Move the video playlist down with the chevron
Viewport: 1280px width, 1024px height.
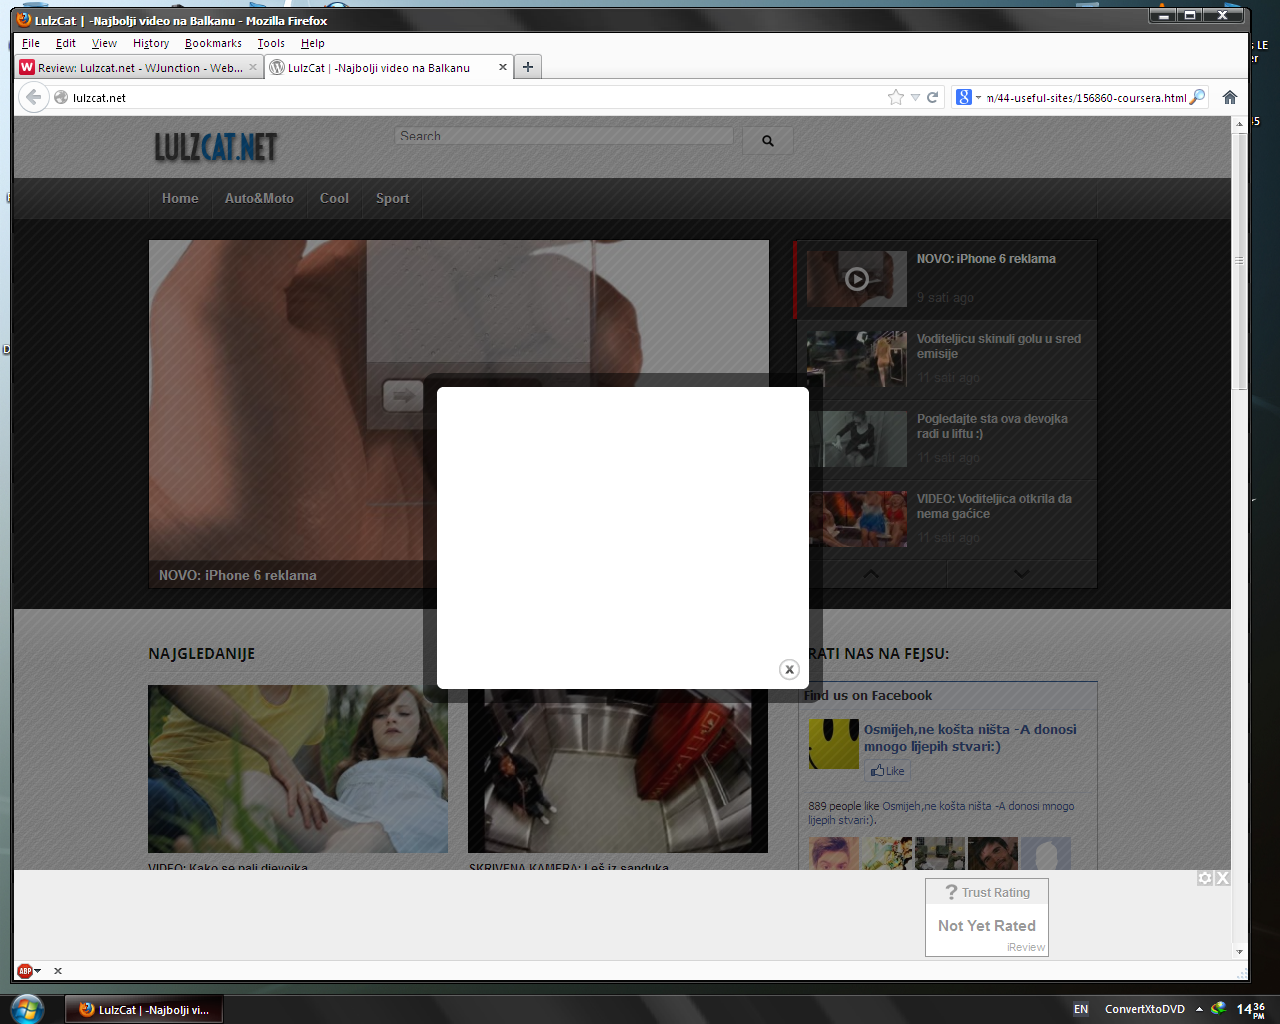1021,574
